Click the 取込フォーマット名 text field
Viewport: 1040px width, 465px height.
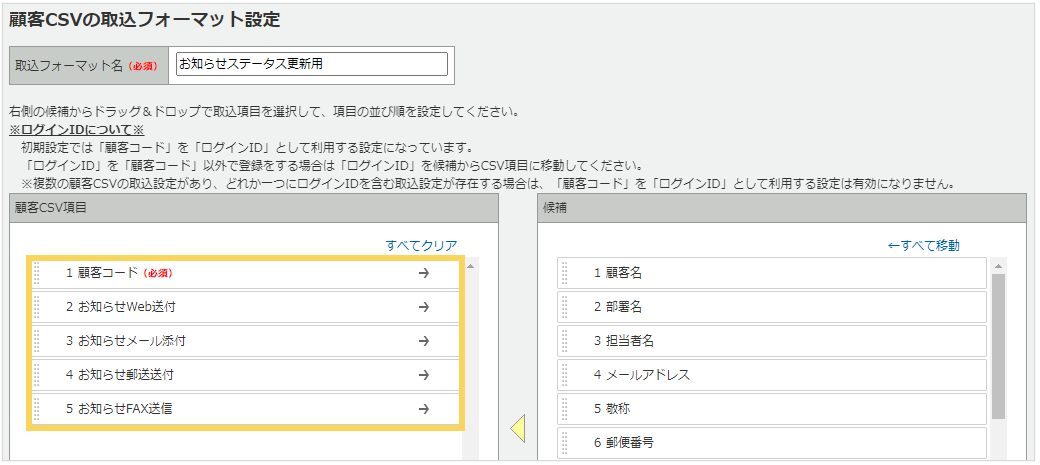coord(311,64)
